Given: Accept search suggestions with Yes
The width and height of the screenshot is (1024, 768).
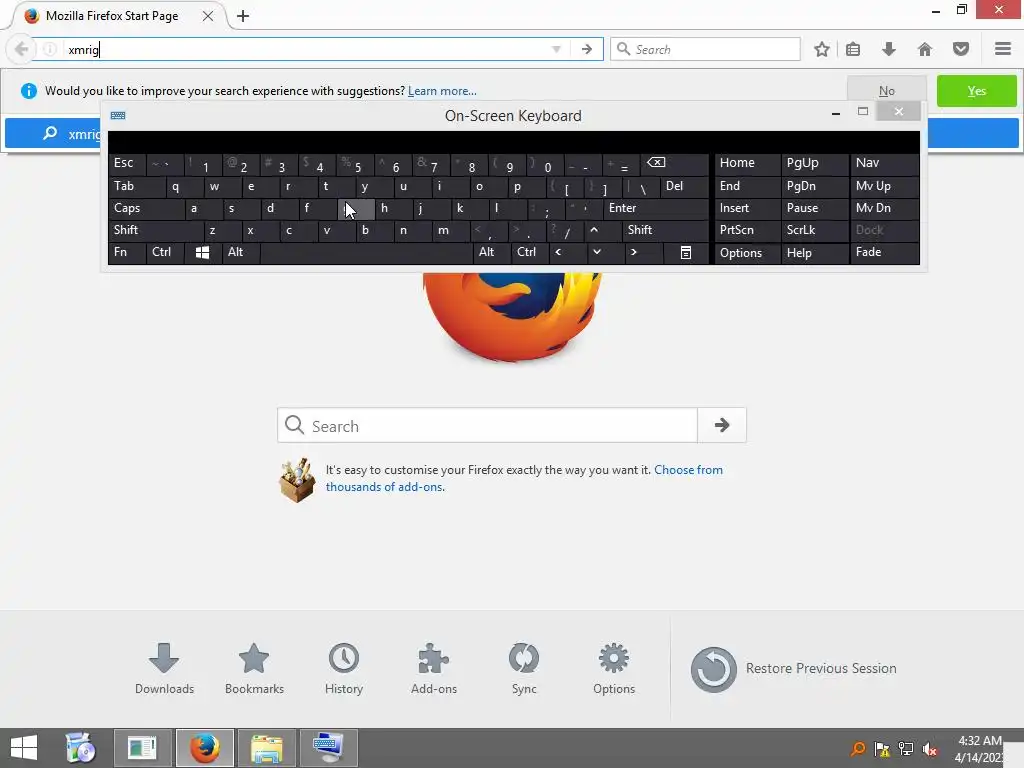Looking at the screenshot, I should [x=976, y=91].
